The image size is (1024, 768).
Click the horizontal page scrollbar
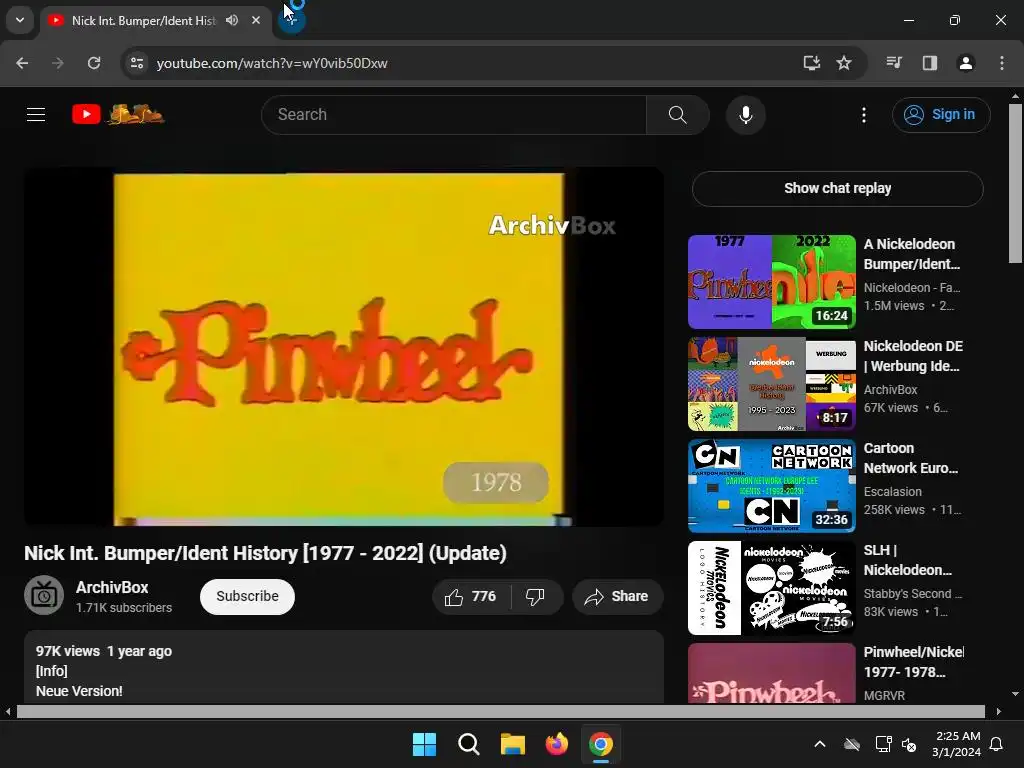(500, 711)
